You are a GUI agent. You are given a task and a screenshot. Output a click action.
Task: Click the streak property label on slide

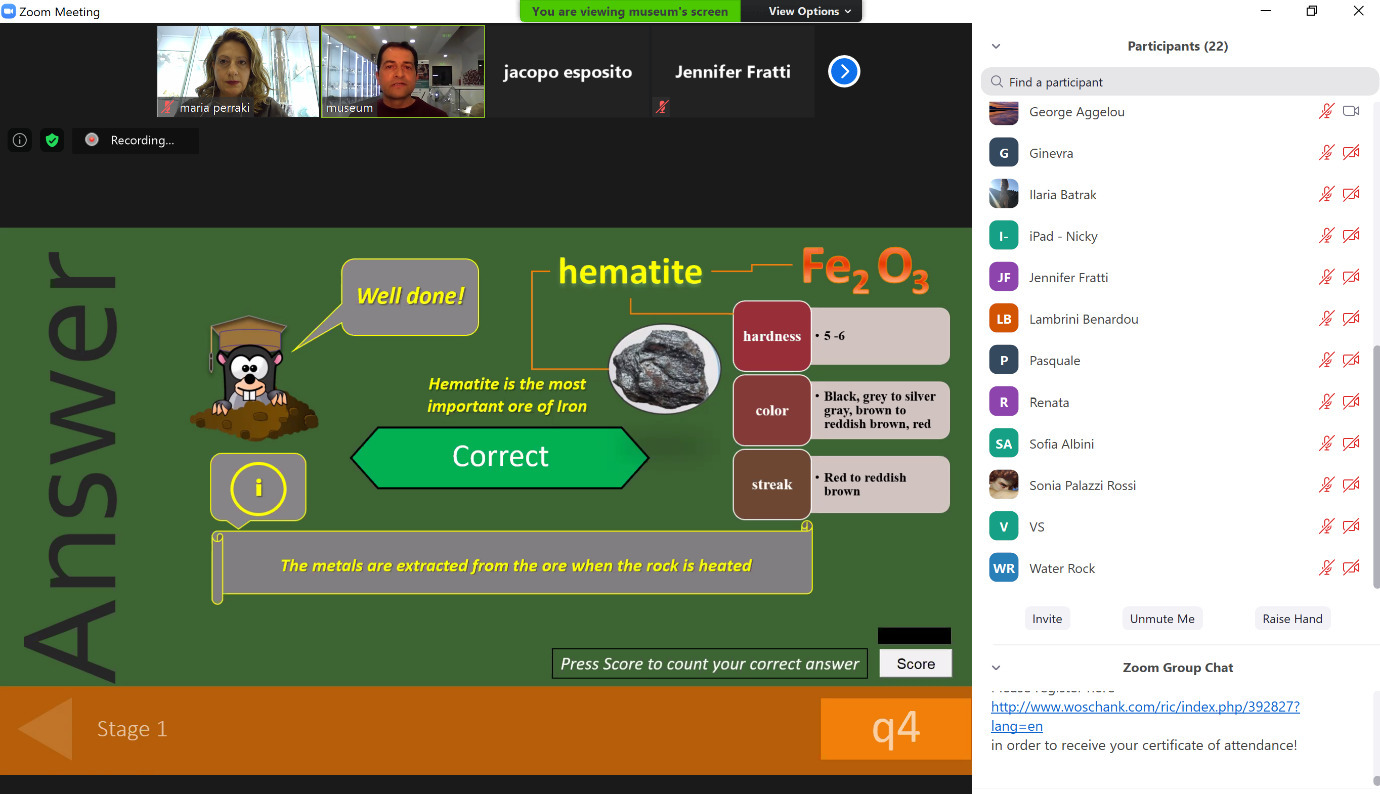pos(772,485)
